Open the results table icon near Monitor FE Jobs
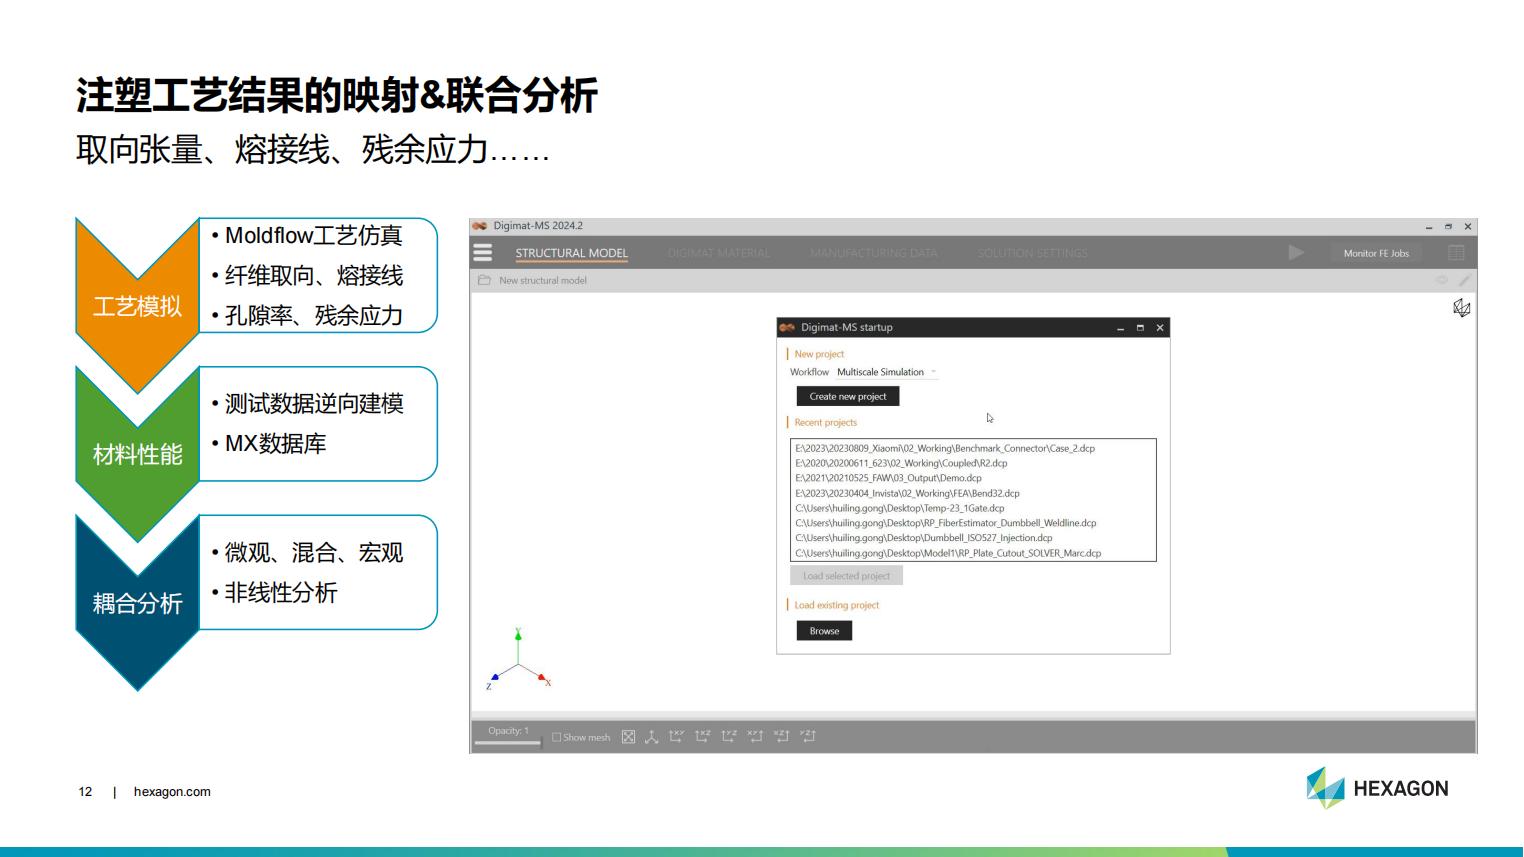This screenshot has width=1524, height=857. tap(1456, 253)
